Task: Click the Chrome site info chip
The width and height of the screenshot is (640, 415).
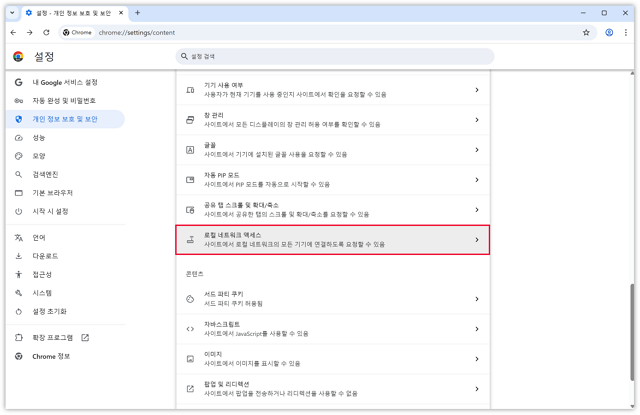Action: pyautogui.click(x=78, y=33)
